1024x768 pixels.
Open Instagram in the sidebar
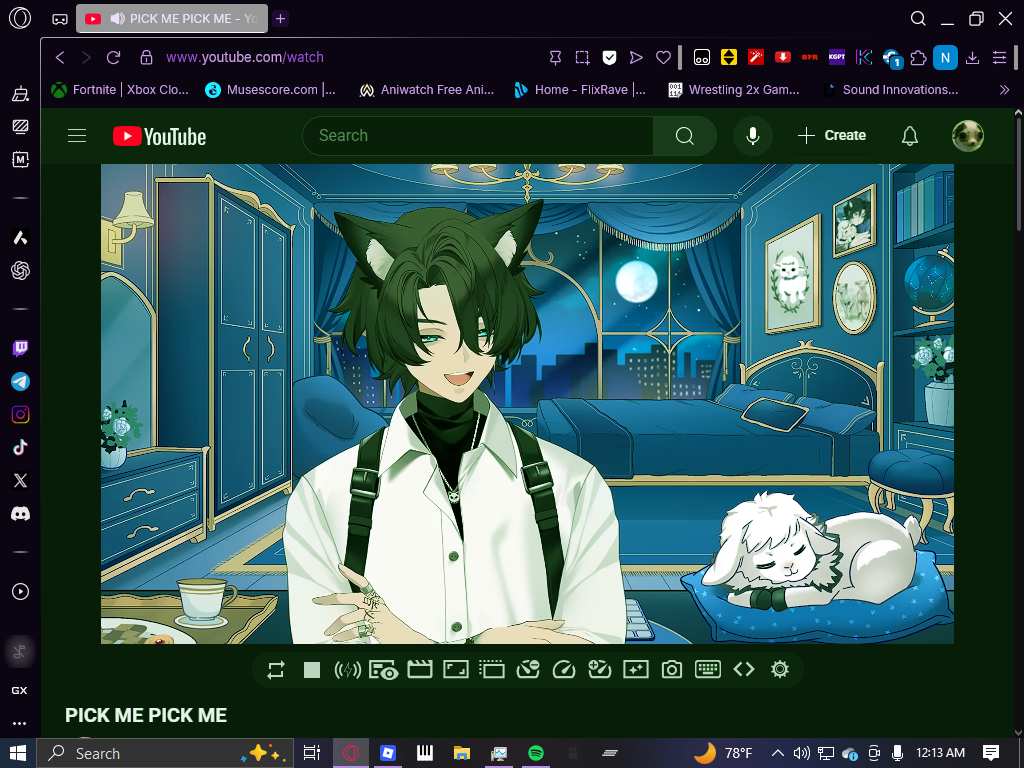point(20,415)
